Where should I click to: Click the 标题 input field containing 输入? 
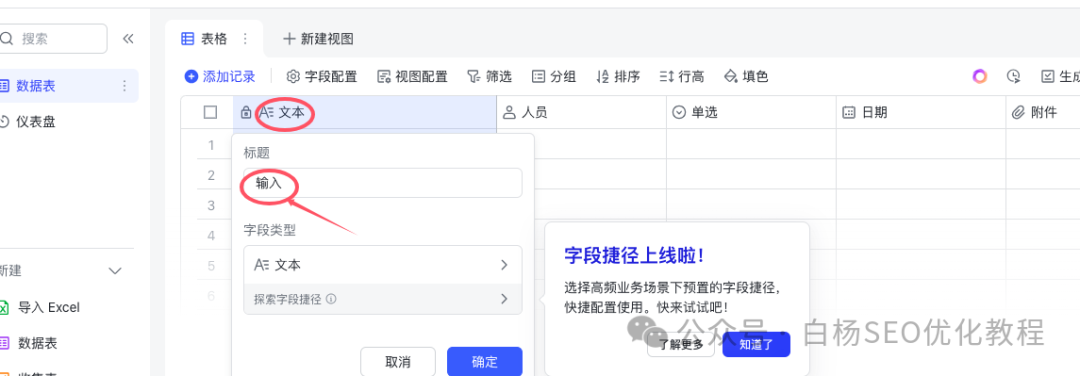383,183
